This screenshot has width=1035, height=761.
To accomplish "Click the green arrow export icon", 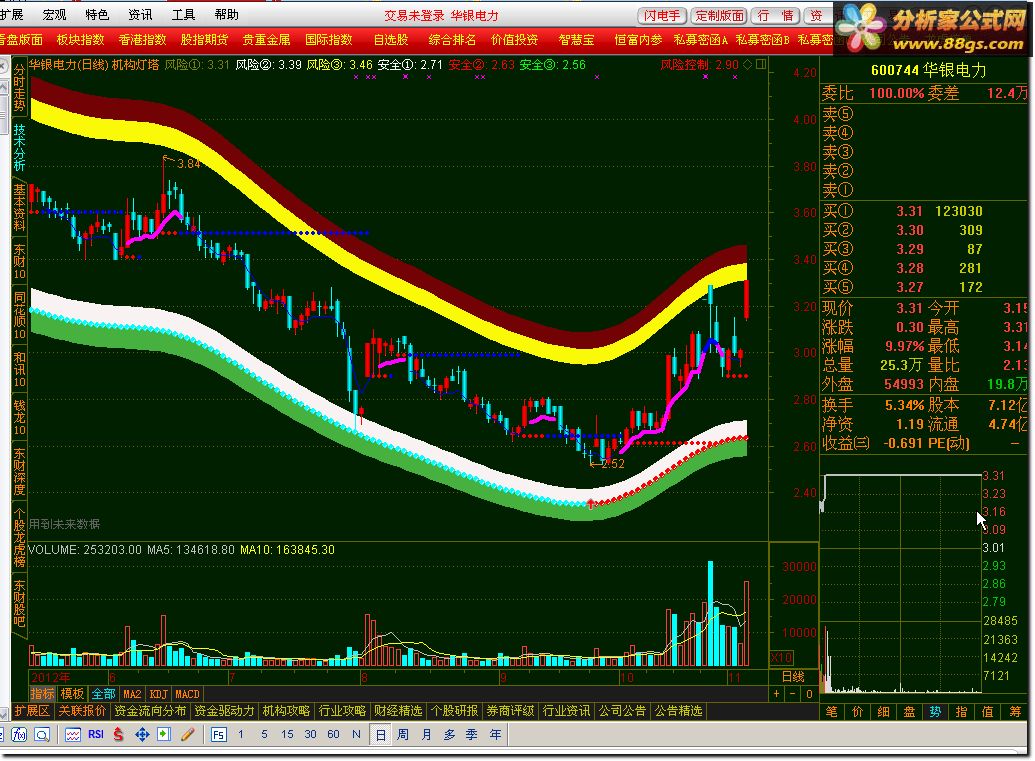I will [164, 735].
